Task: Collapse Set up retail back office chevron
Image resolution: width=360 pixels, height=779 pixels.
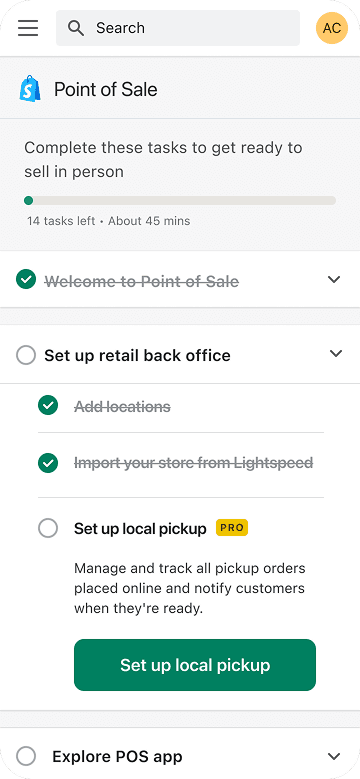Action: [336, 353]
